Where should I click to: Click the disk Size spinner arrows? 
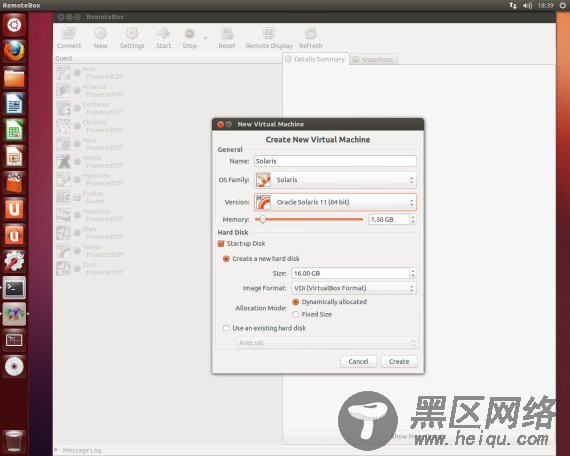tap(413, 273)
